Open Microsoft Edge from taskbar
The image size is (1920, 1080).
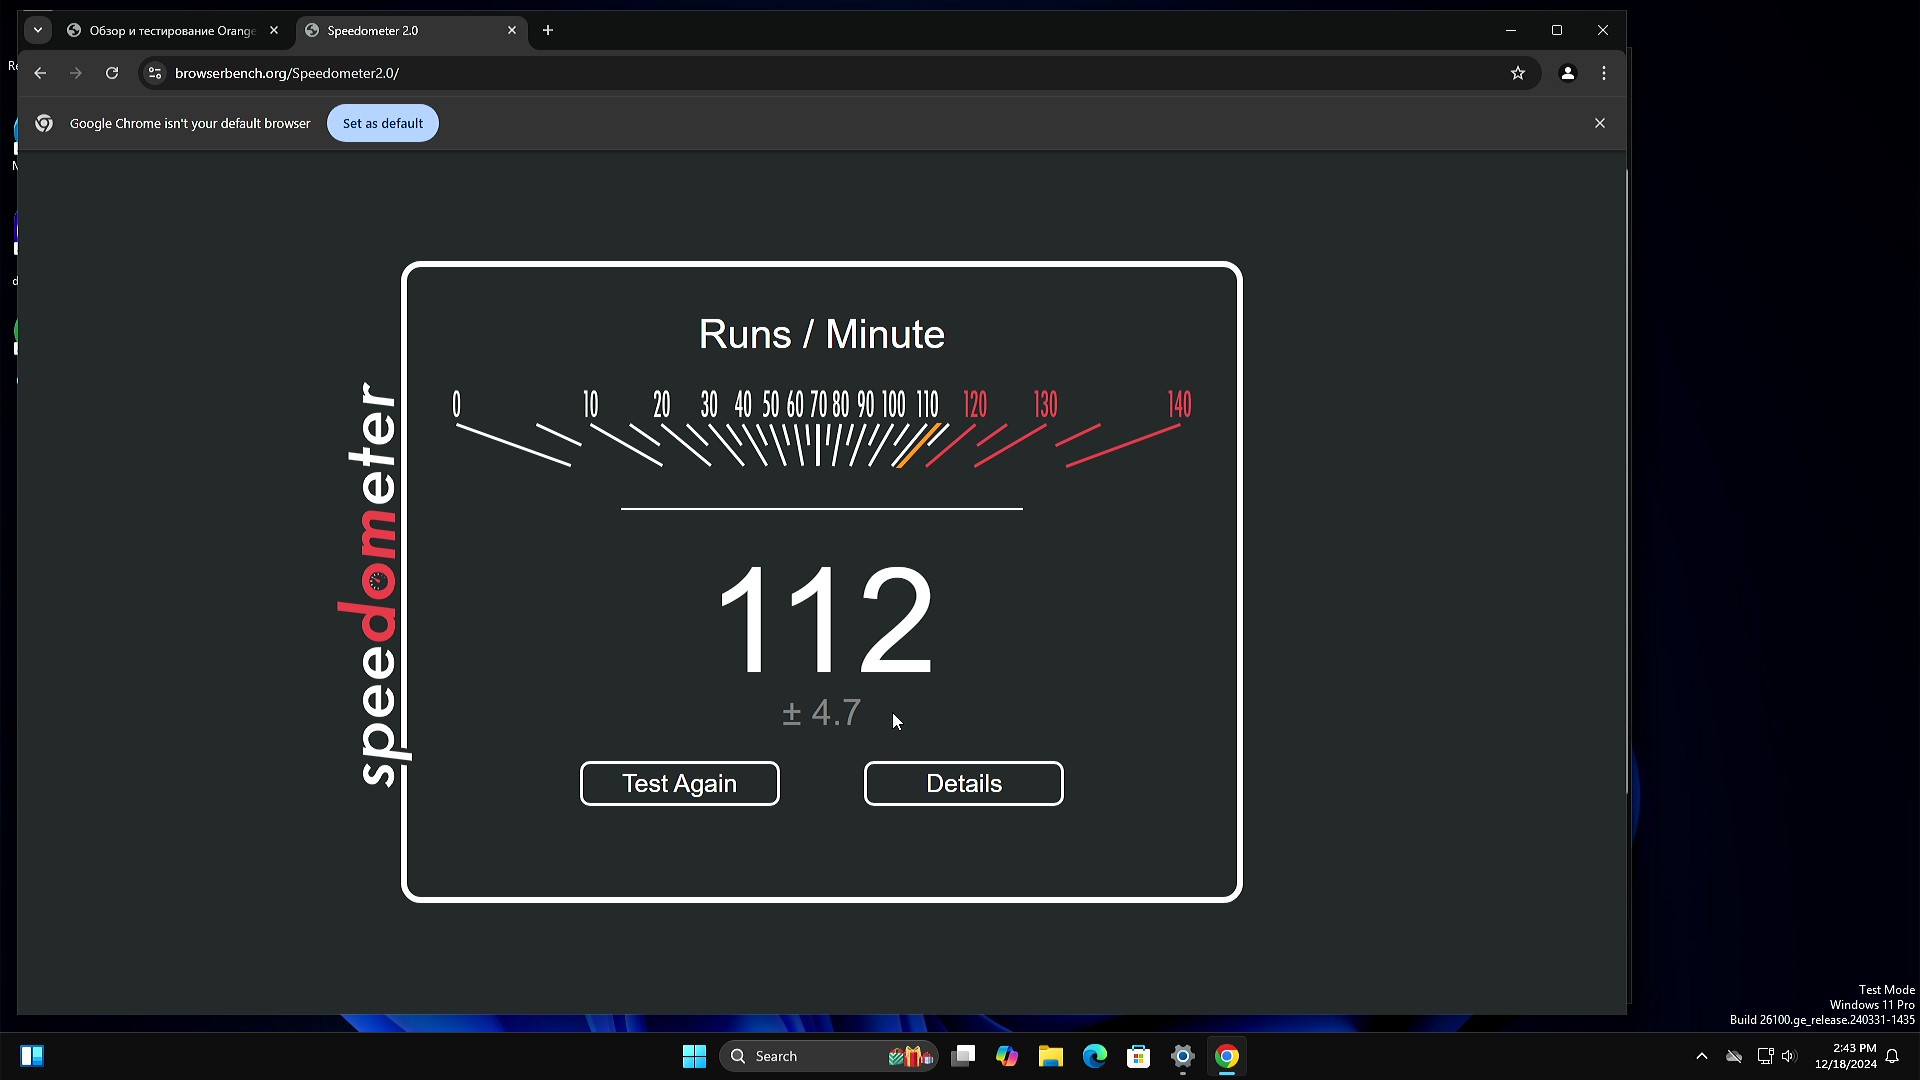tap(1094, 1056)
